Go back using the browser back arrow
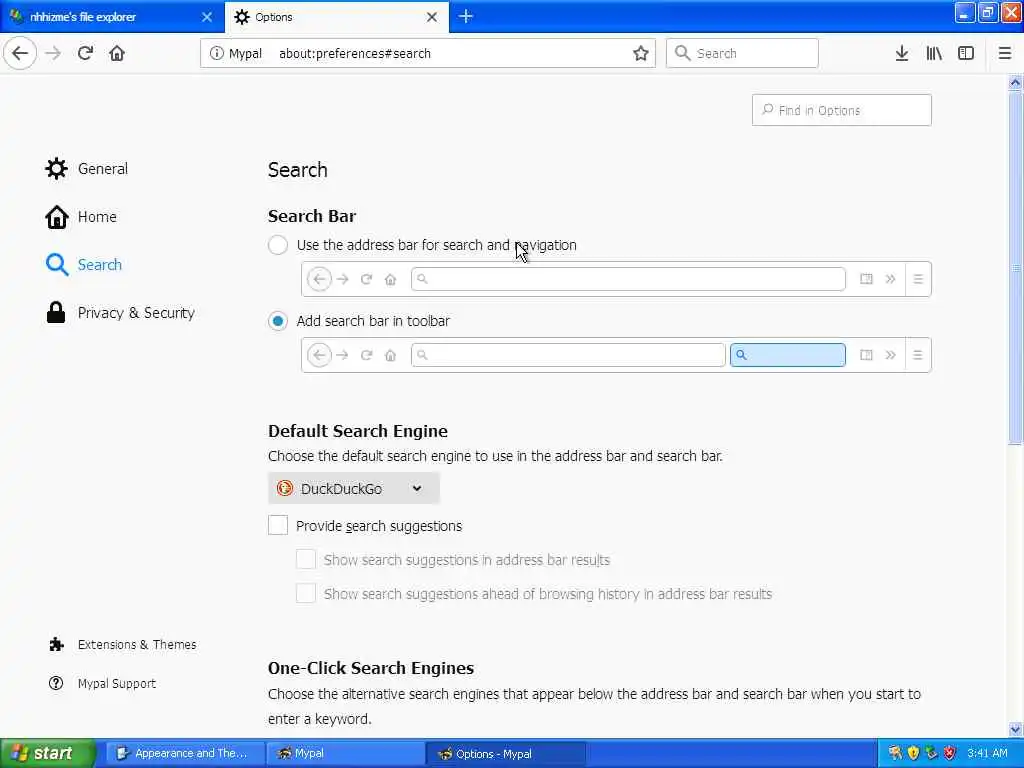This screenshot has width=1024, height=768. point(20,53)
